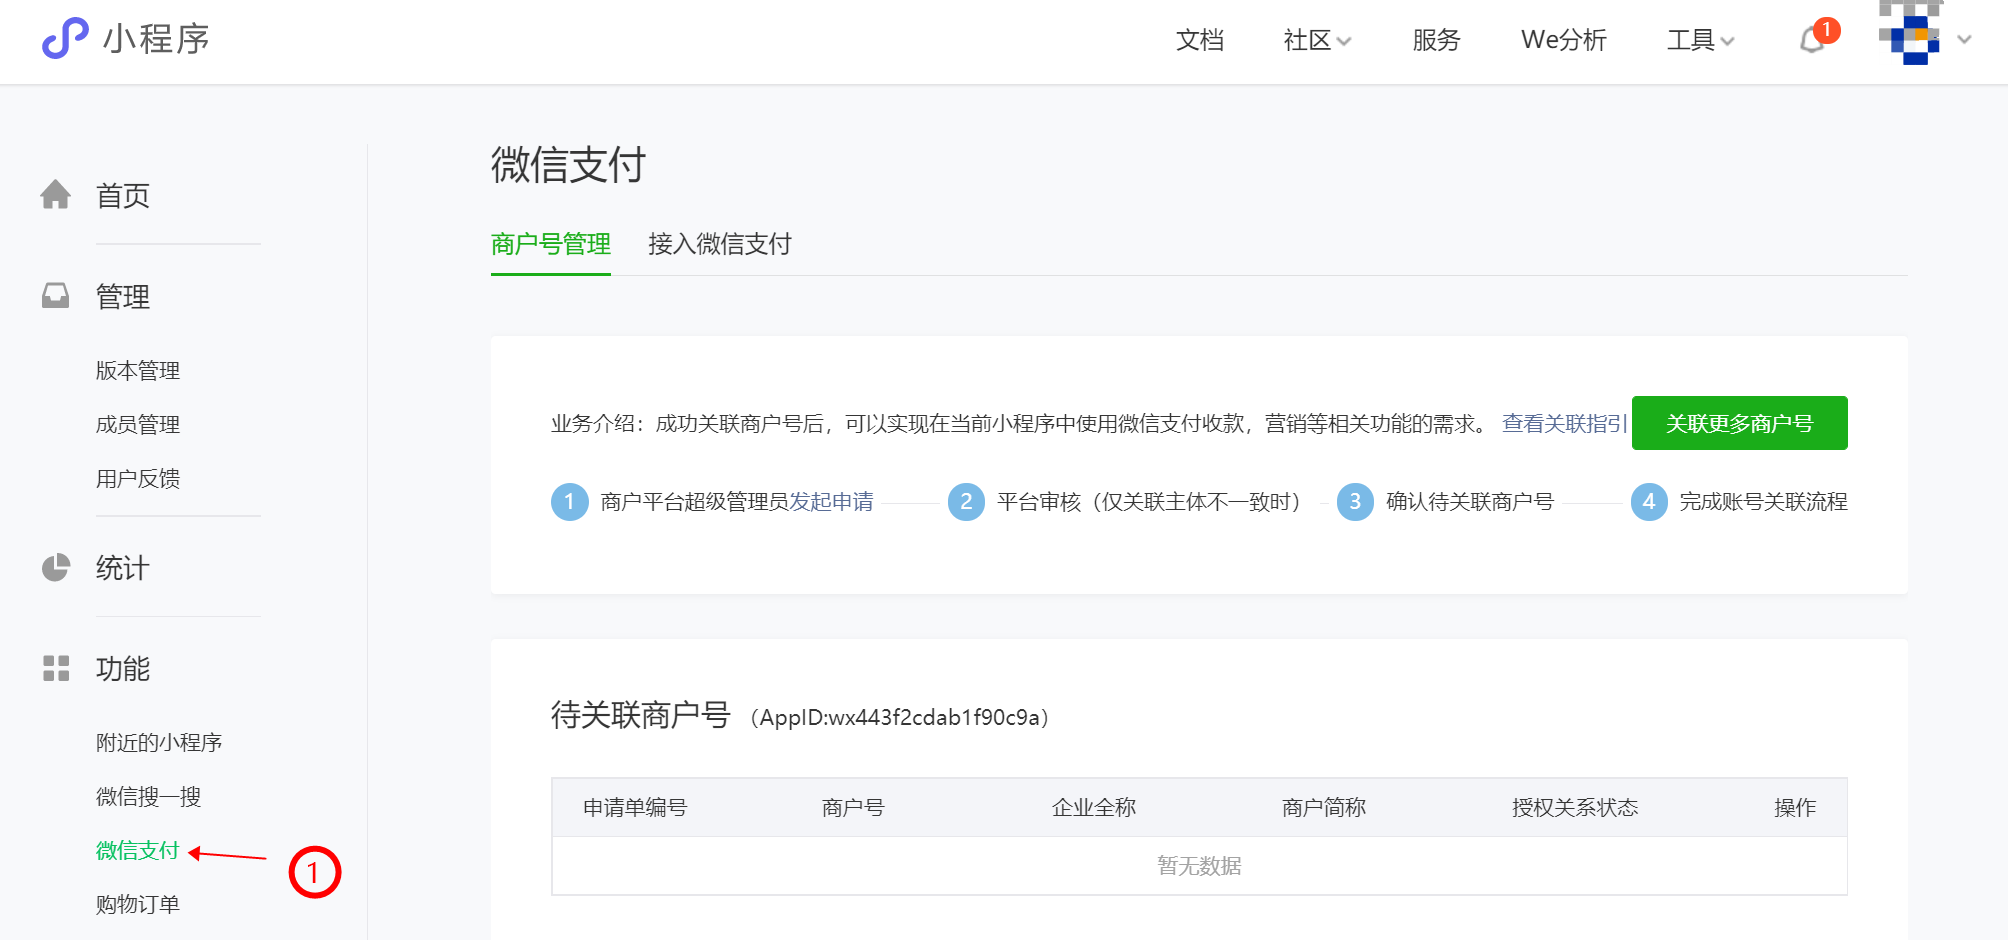2008x940 pixels.
Task: Click the inbox icon next to 管理
Action: [x=56, y=295]
